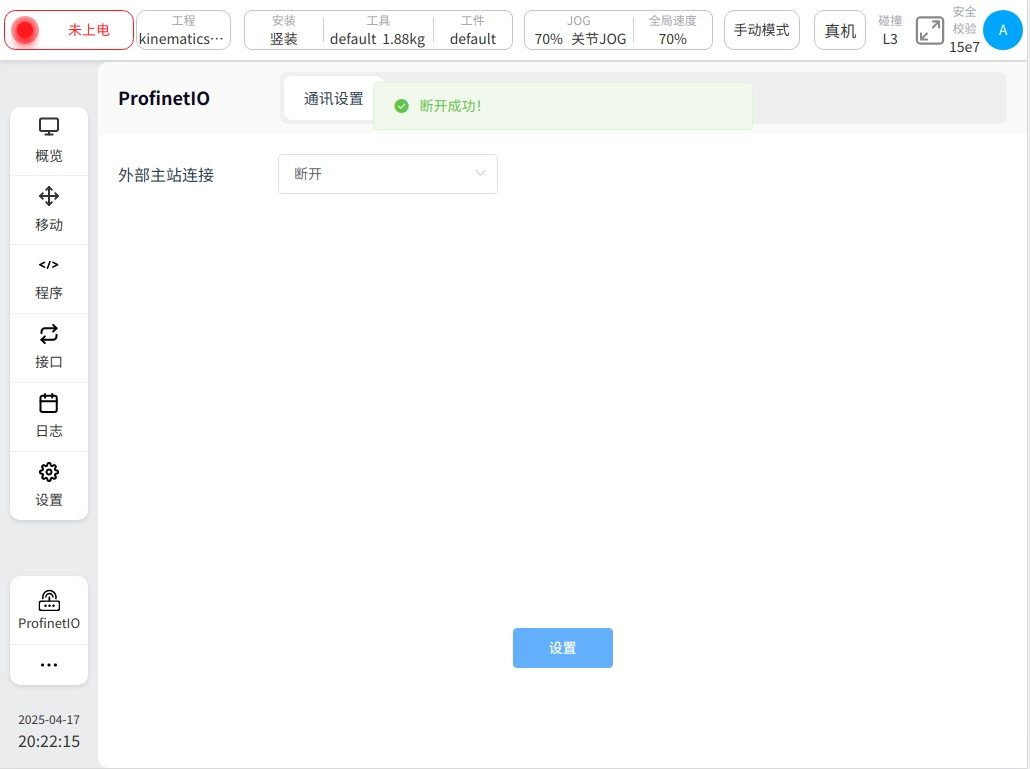Open the 接口 interface sidebar icon
The height and width of the screenshot is (769, 1030).
tap(49, 335)
